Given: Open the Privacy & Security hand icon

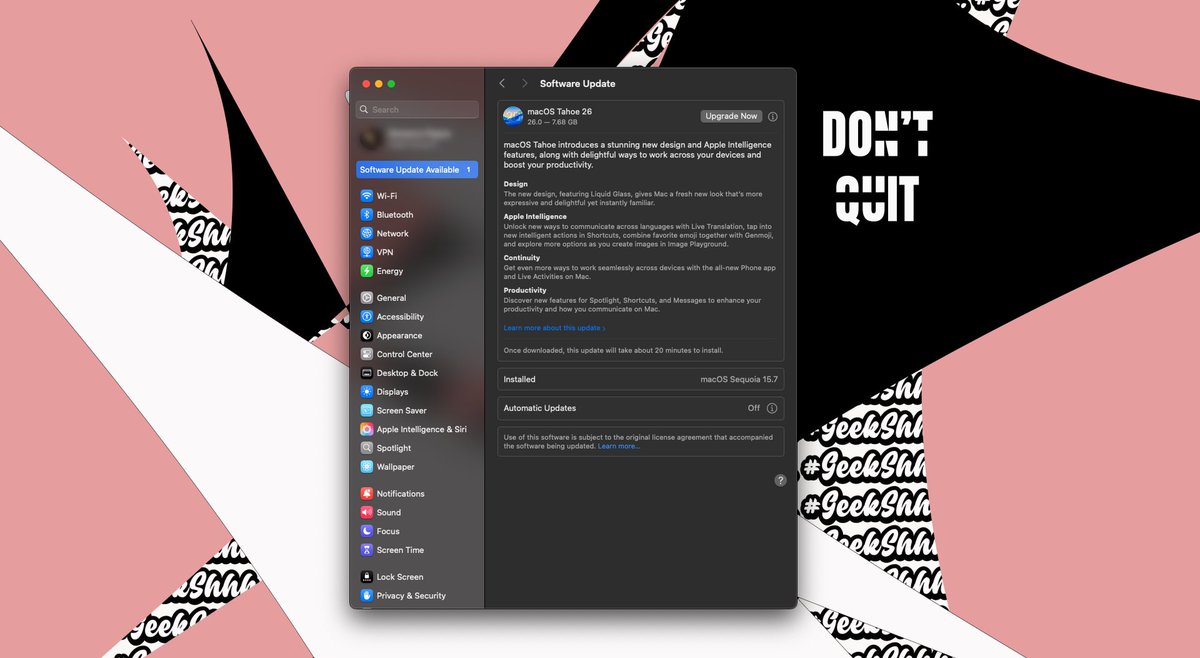Looking at the screenshot, I should click(x=367, y=596).
